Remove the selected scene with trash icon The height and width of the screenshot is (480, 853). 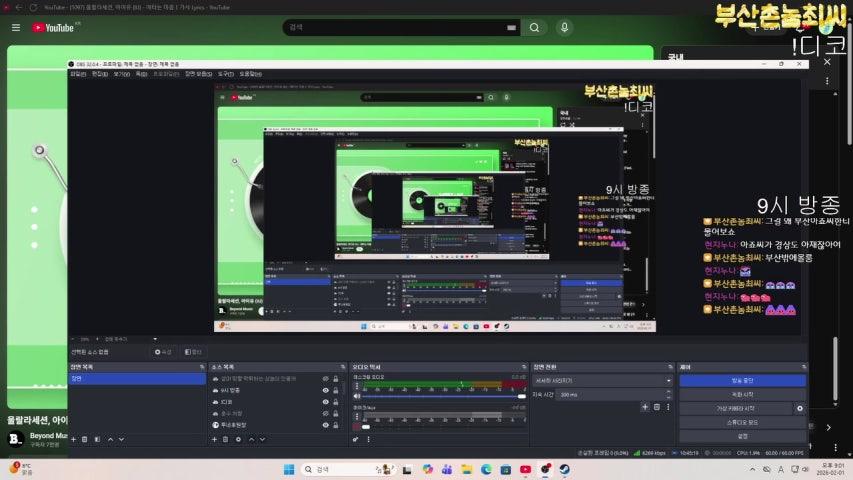(x=85, y=439)
